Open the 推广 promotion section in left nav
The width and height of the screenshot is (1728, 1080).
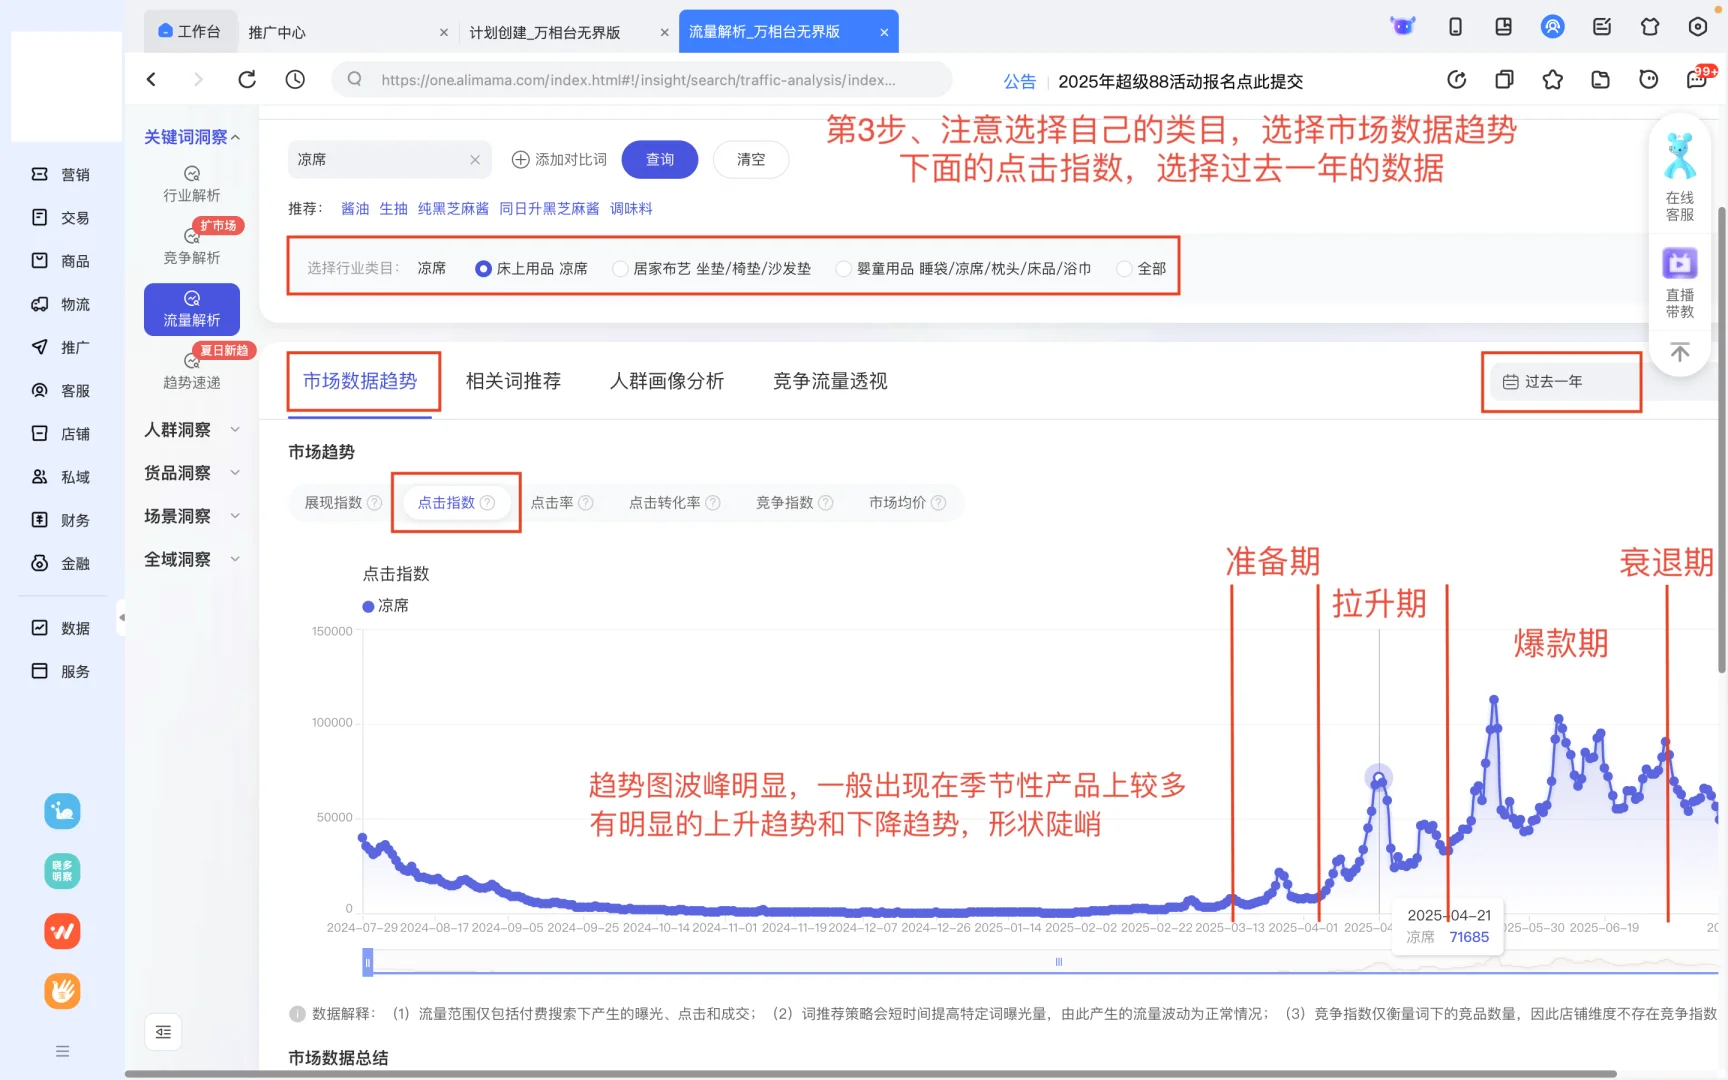(x=62, y=347)
